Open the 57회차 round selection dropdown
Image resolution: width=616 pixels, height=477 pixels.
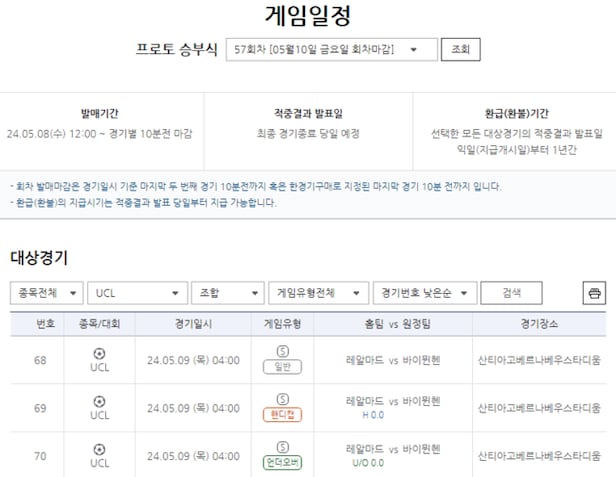click(331, 49)
